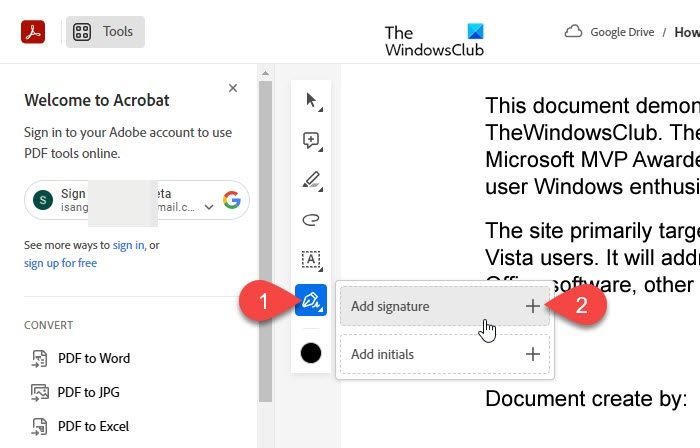Open the Adobe Acrobat home logo
This screenshot has height=448, width=700.
point(33,32)
